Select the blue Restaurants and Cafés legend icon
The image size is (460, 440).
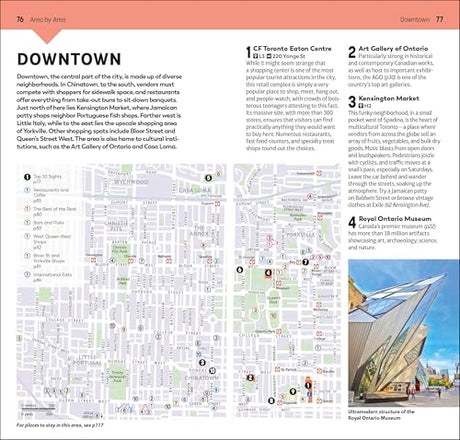coord(27,190)
